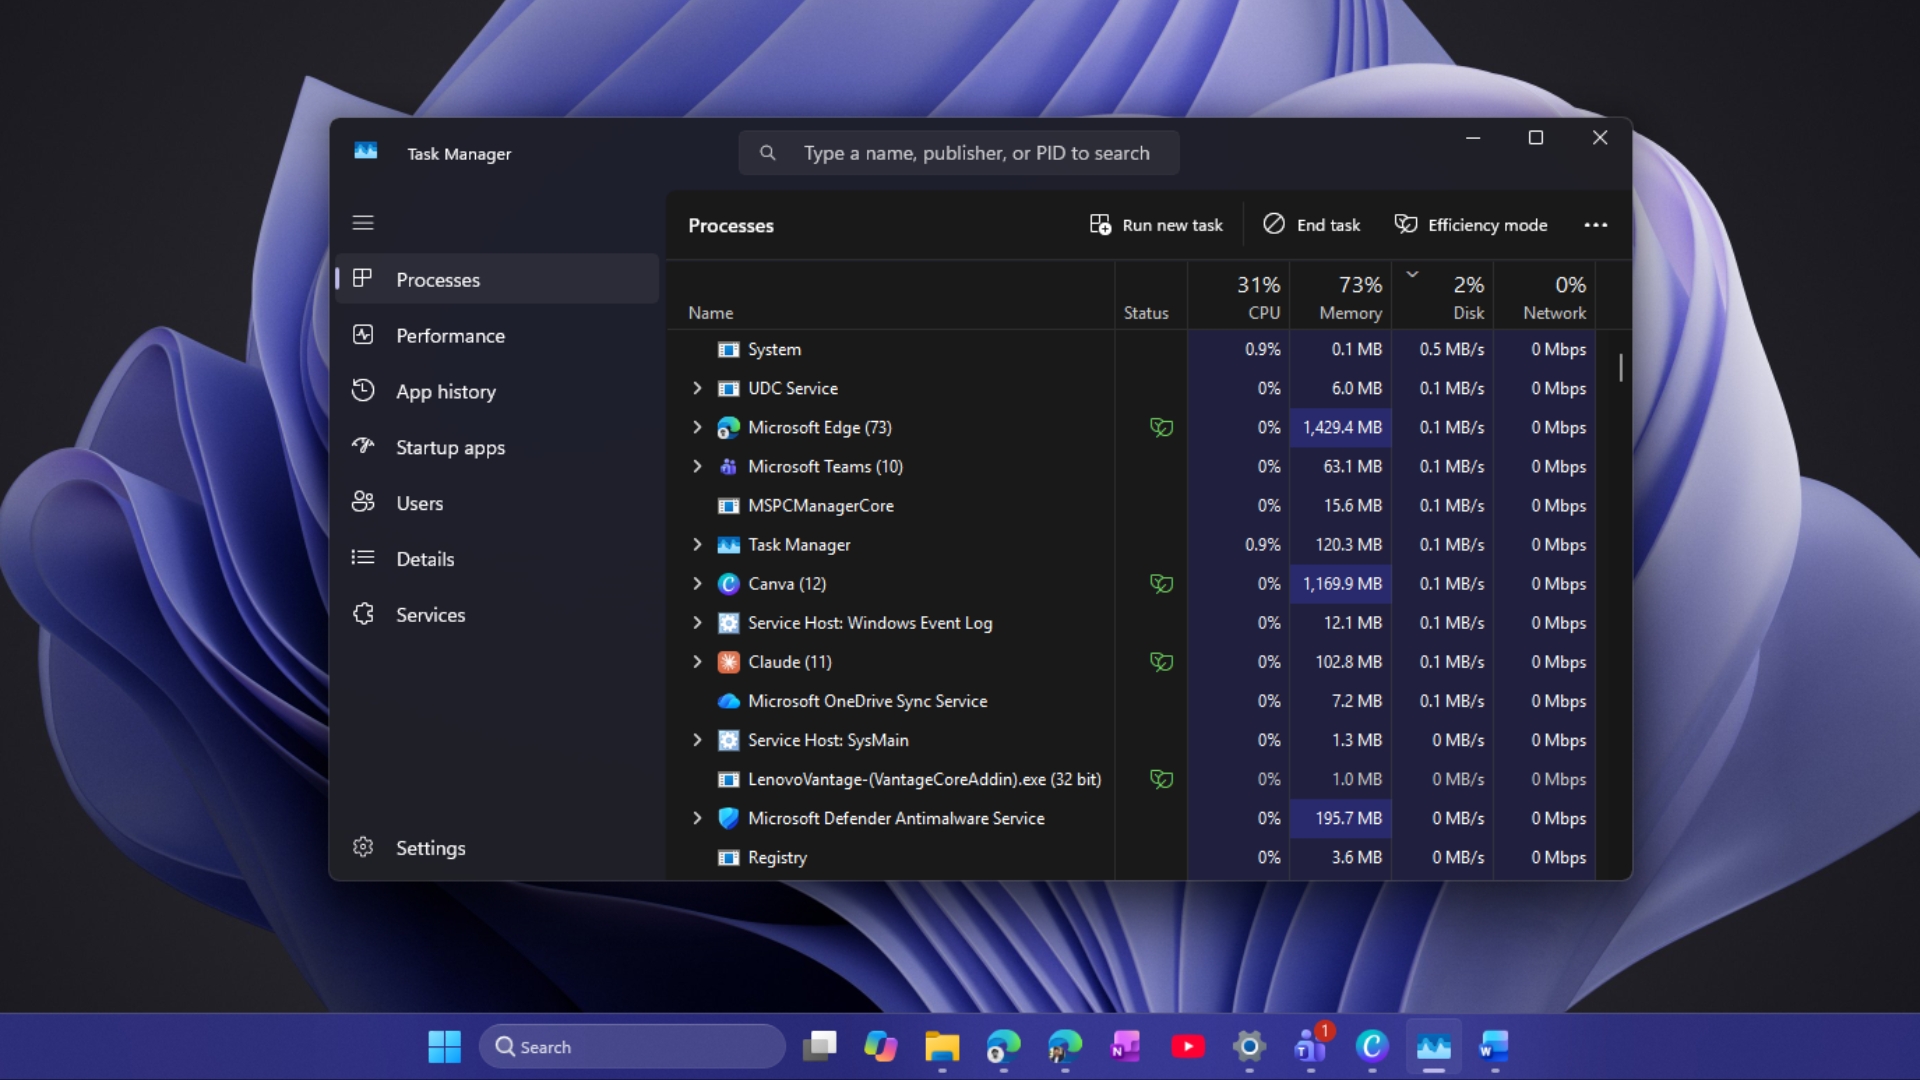Image resolution: width=1920 pixels, height=1080 pixels.
Task: Sort by CPU column header
Action: pos(1238,296)
